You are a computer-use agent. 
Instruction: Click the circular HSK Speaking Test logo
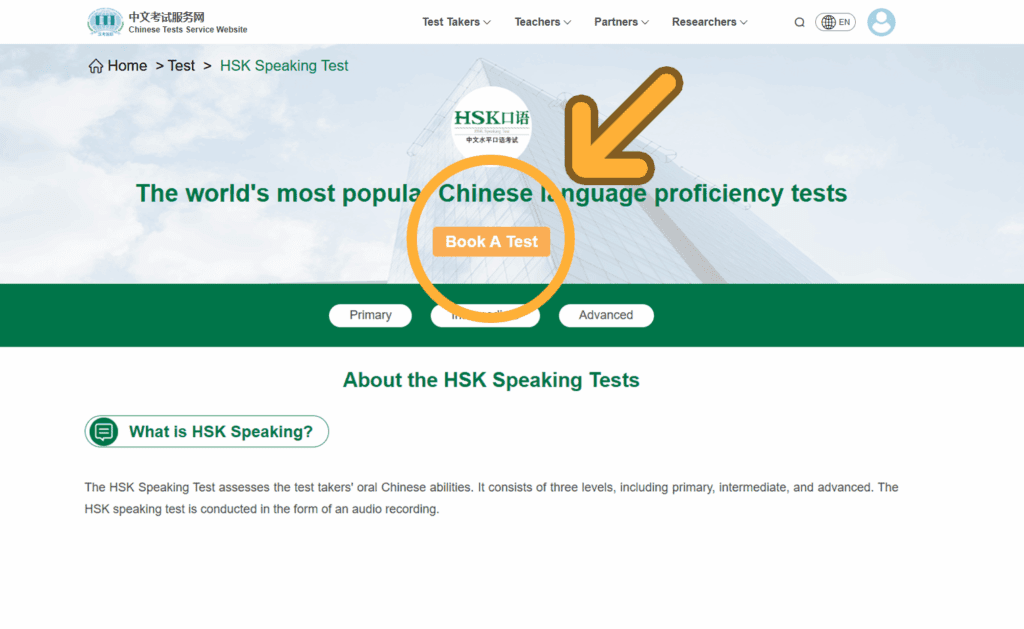click(491, 124)
